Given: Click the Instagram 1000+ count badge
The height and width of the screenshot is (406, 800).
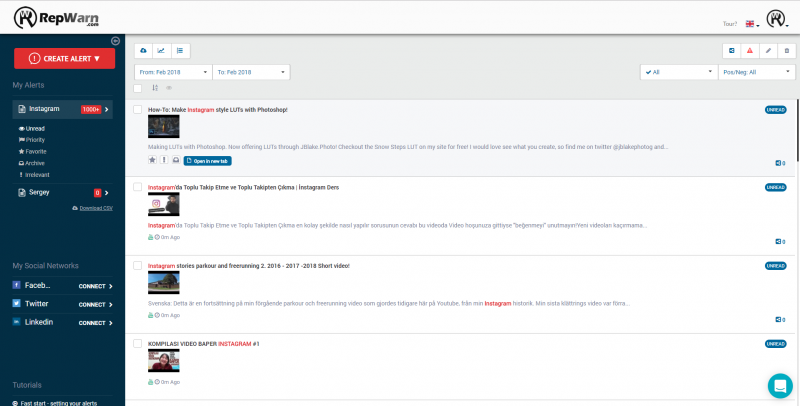Looking at the screenshot, I should (91, 109).
